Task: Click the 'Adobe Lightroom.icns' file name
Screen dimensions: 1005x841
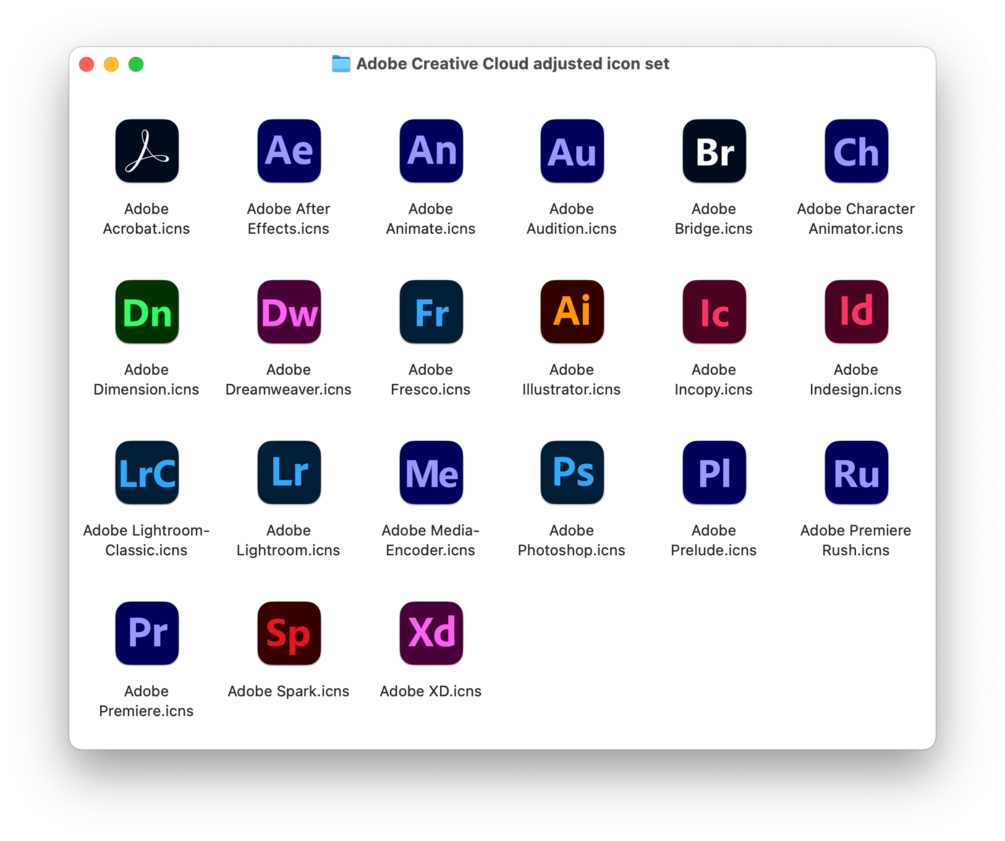Action: point(288,540)
